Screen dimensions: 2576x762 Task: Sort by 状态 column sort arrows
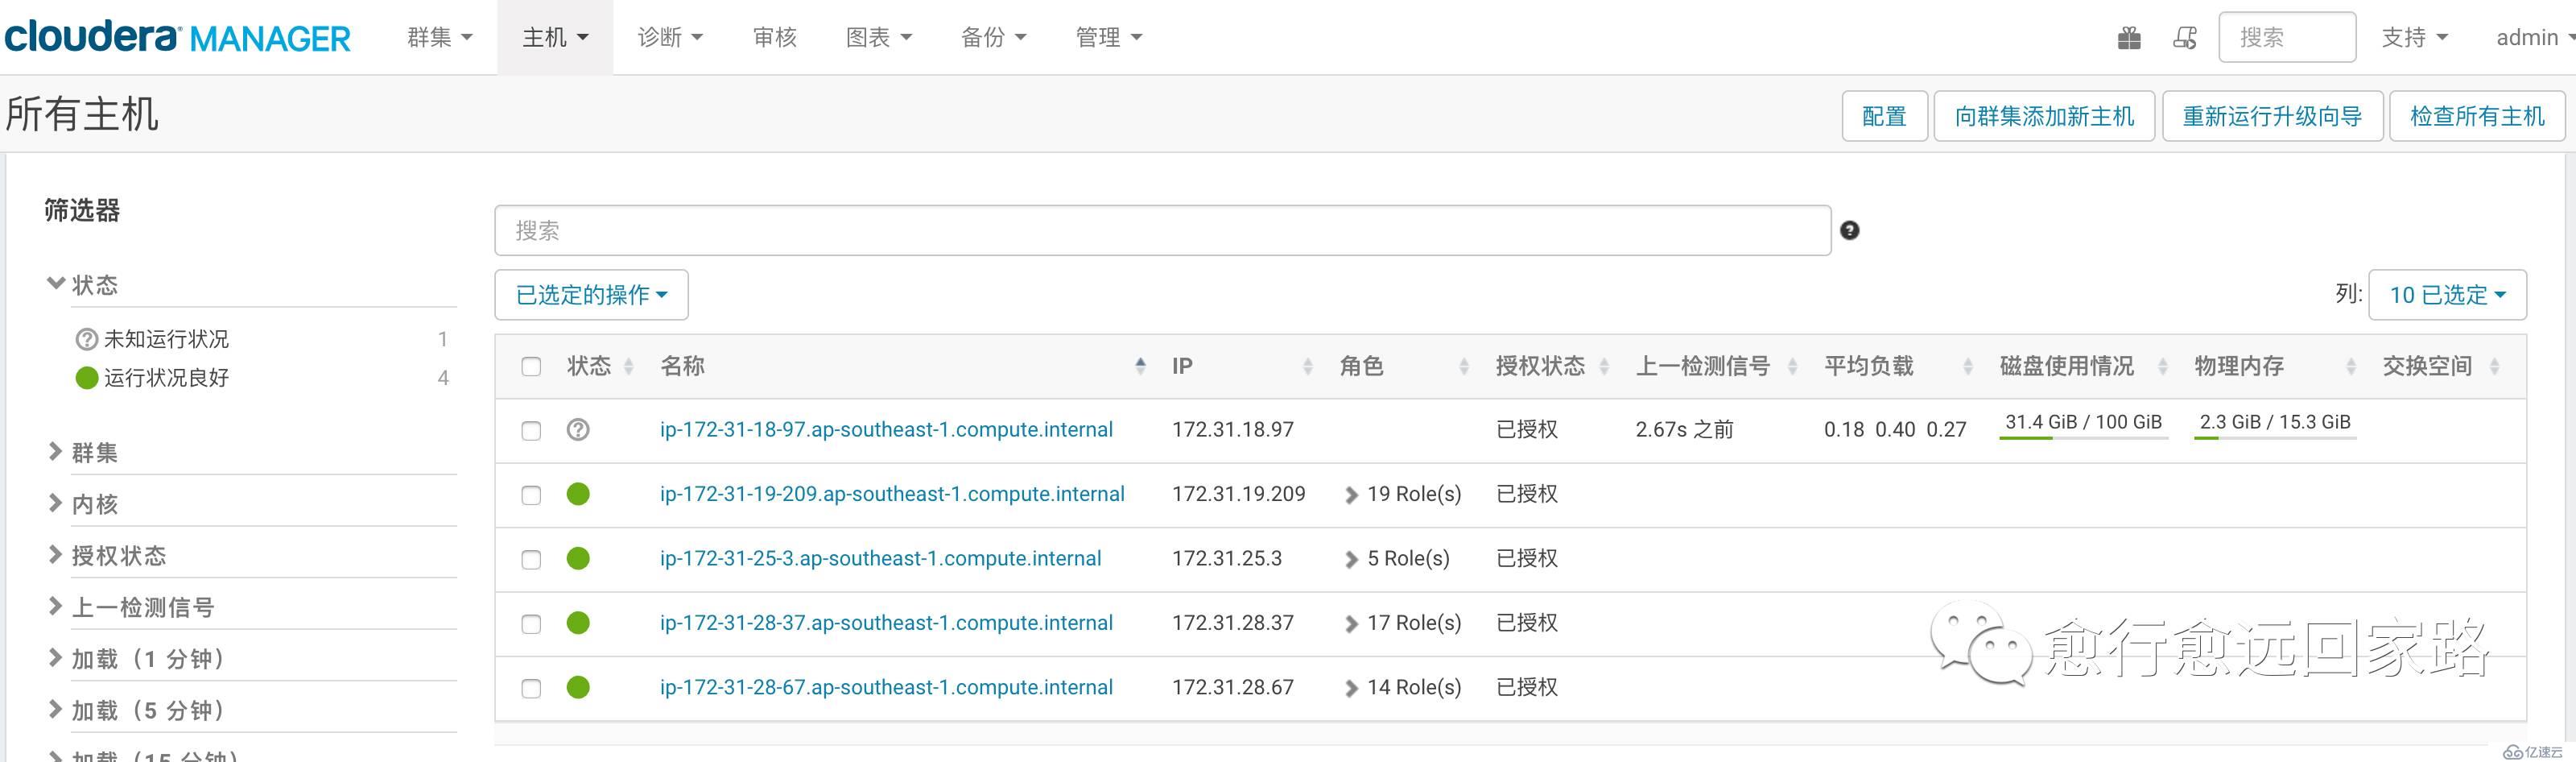coord(629,367)
